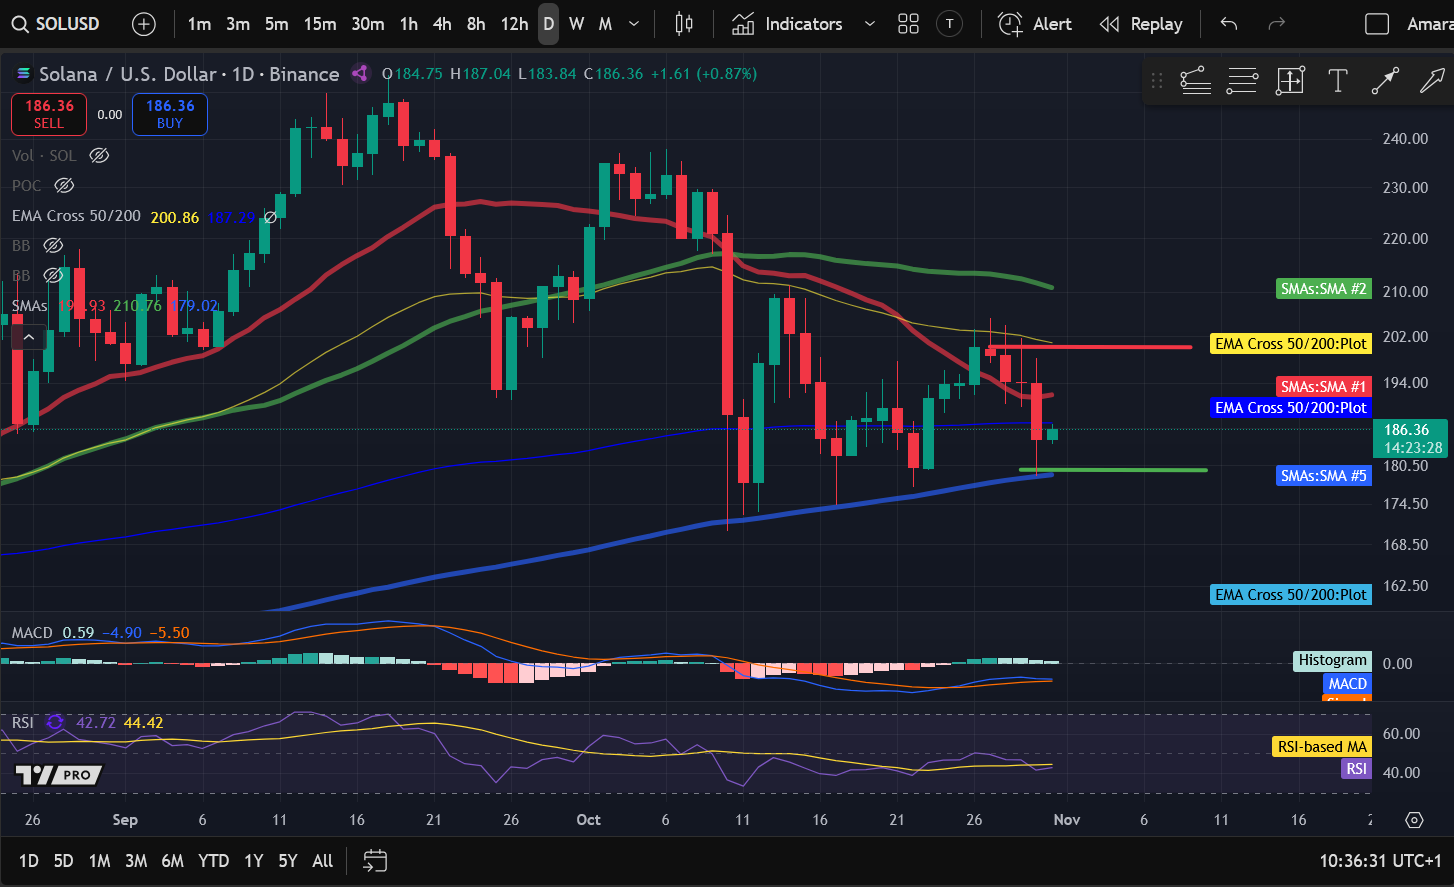Screen dimensions: 1454x887
Task: Hide the Vol · SOL indicator
Action: click(x=98, y=155)
